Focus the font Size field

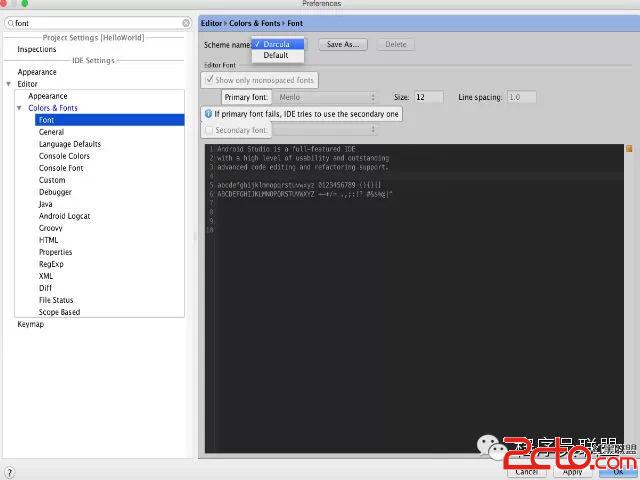coord(429,97)
